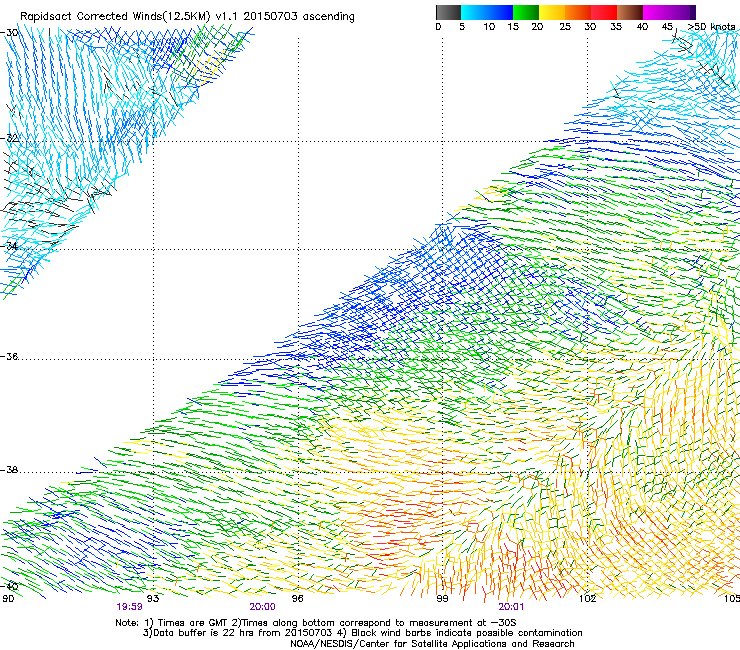
Task: Click the 'Data buffer is 22 hrs' note line
Action: [362, 633]
